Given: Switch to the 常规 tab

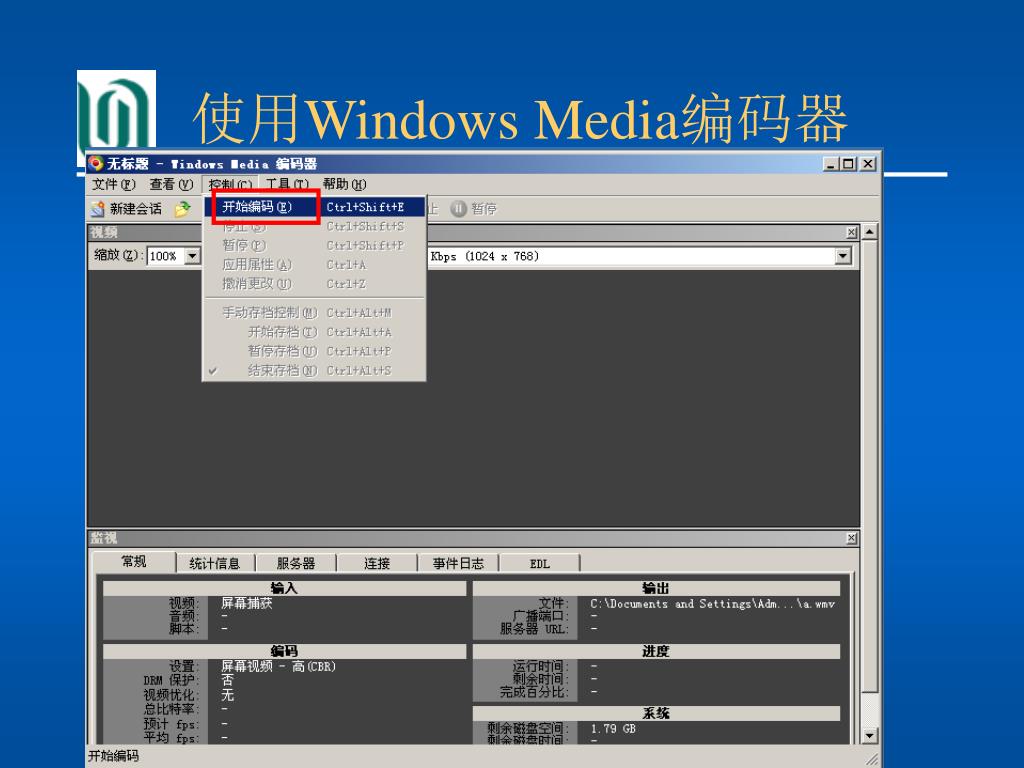Looking at the screenshot, I should point(134,562).
